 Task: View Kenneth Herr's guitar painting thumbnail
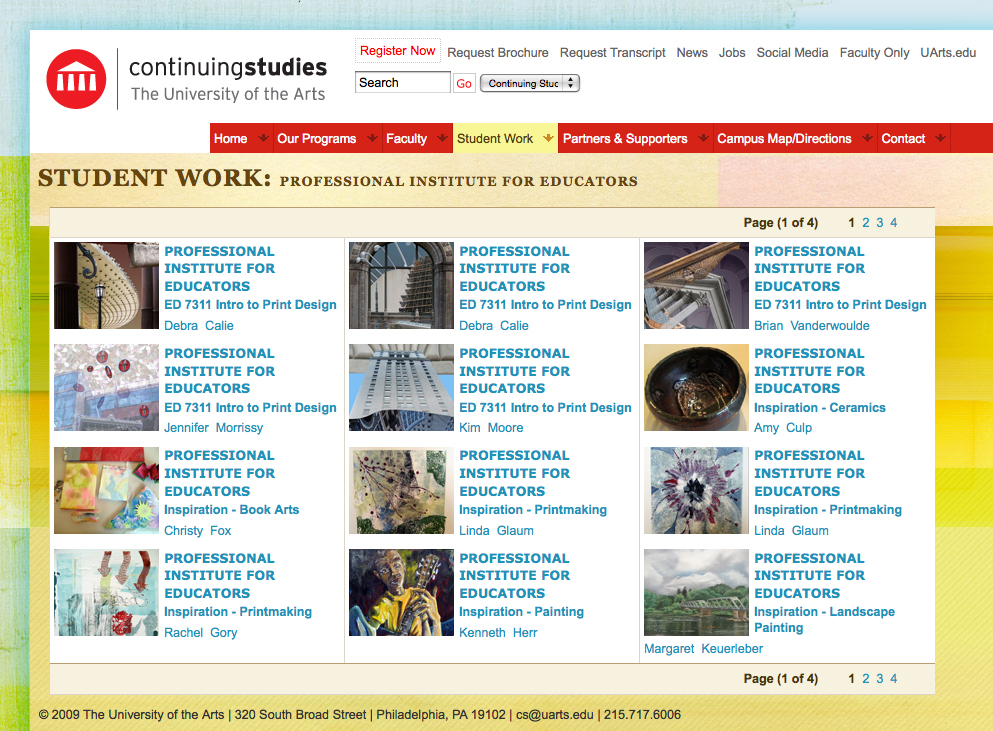pyautogui.click(x=401, y=592)
